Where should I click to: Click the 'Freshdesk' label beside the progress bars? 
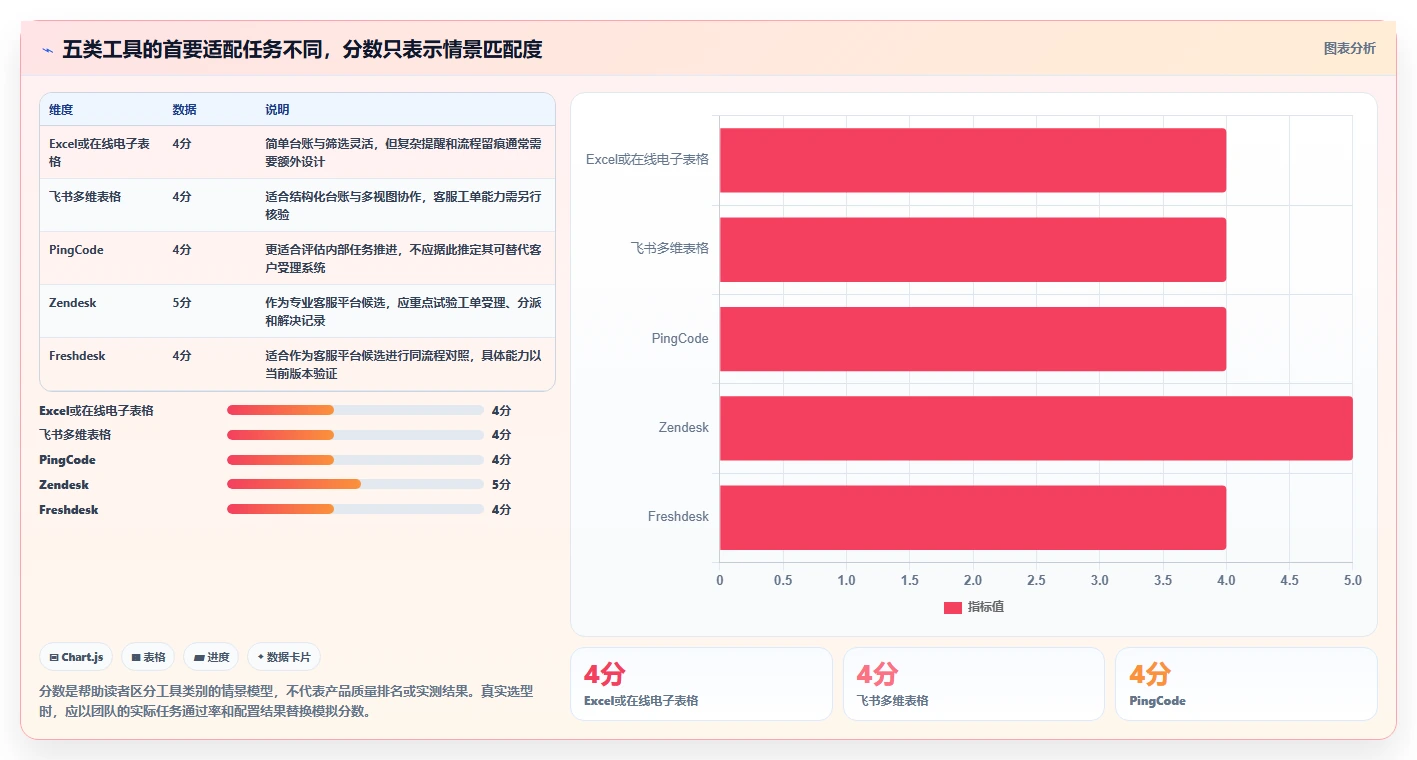coord(69,510)
